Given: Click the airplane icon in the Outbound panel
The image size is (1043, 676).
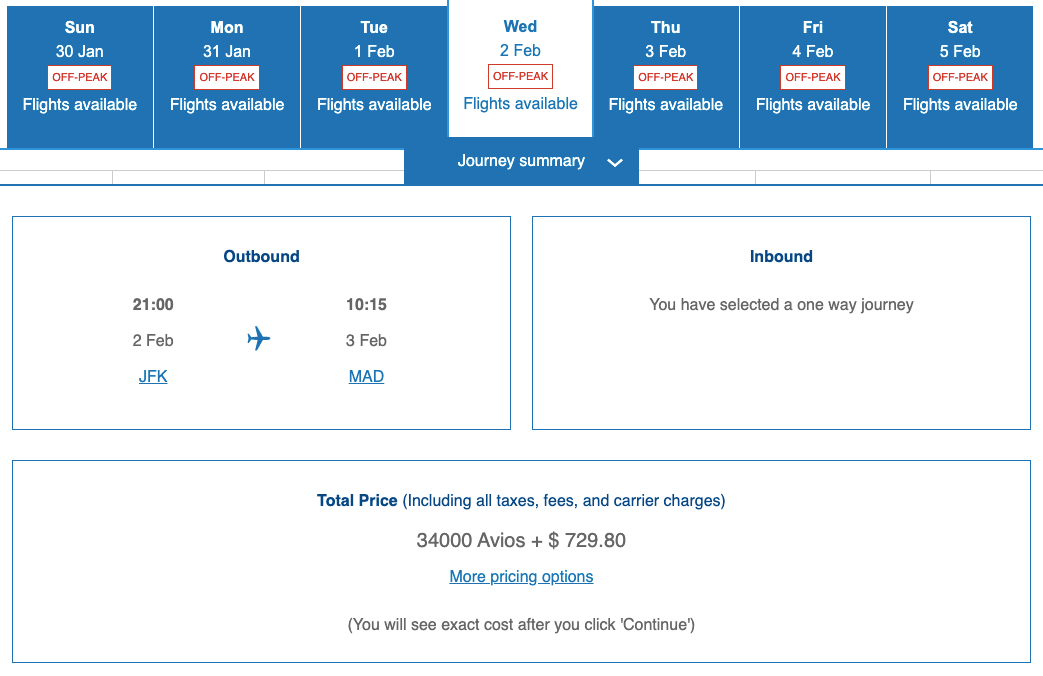Looking at the screenshot, I should coord(259,339).
